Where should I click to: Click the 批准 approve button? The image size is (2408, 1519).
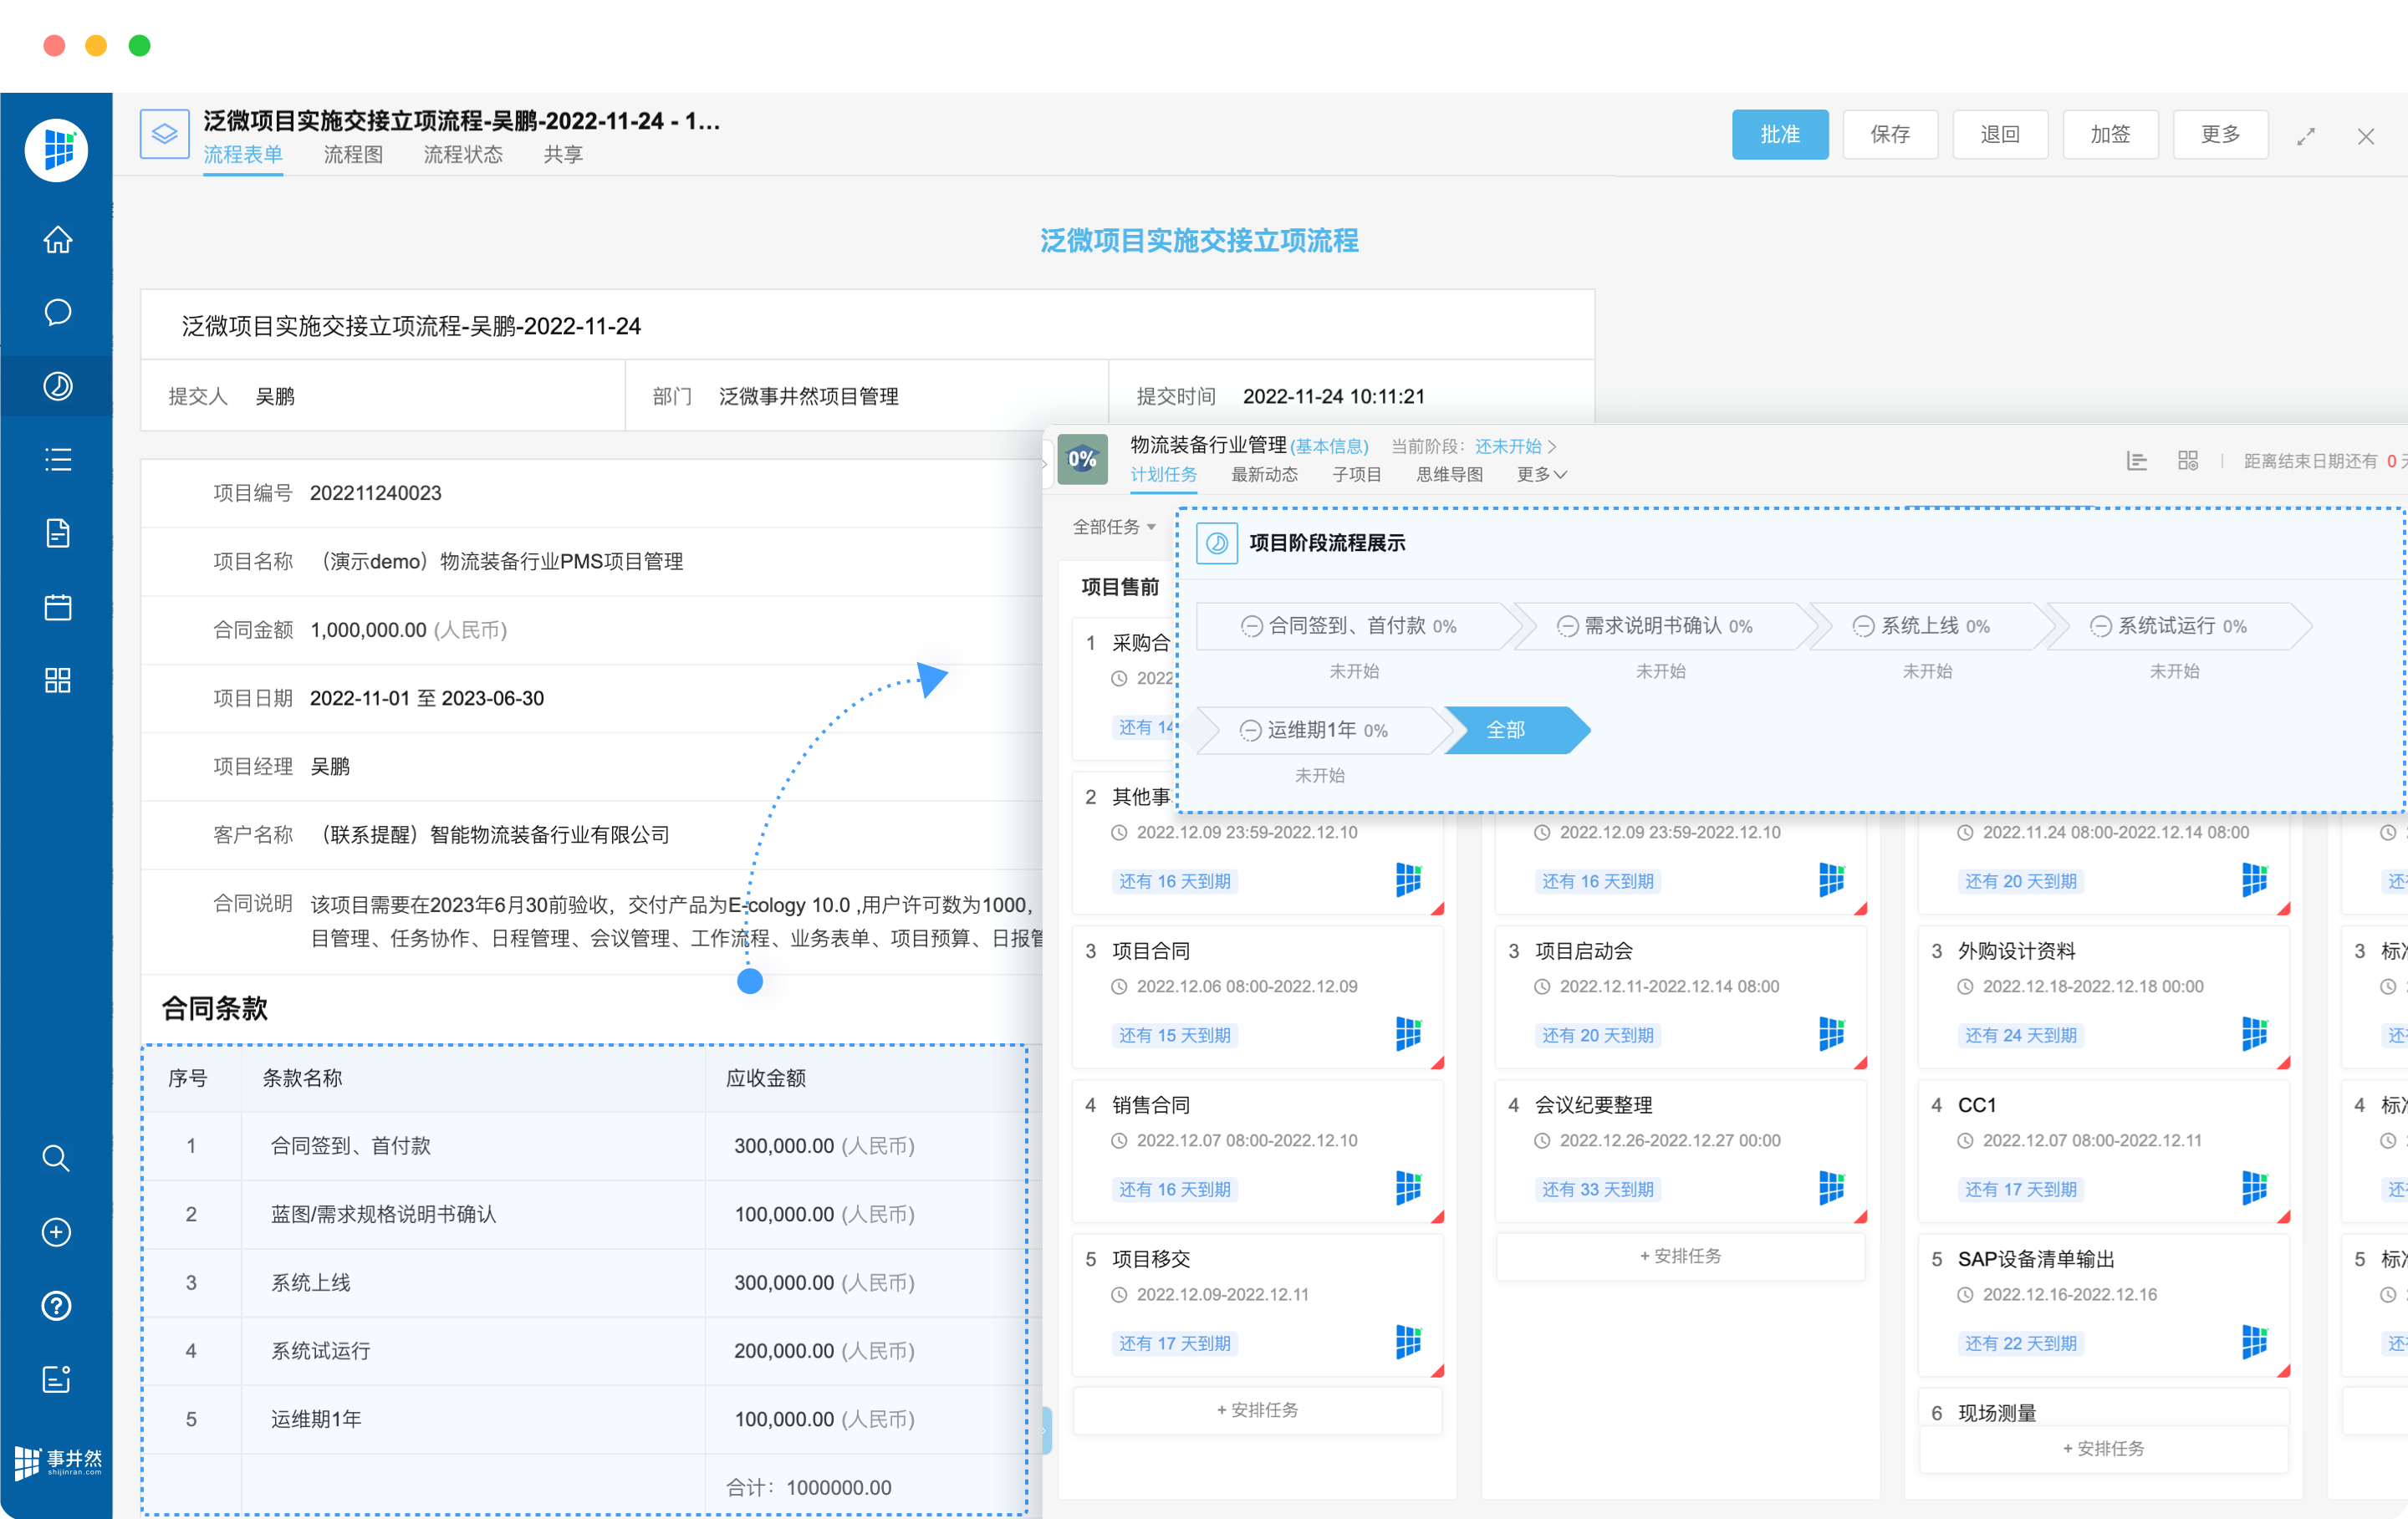pyautogui.click(x=1779, y=134)
